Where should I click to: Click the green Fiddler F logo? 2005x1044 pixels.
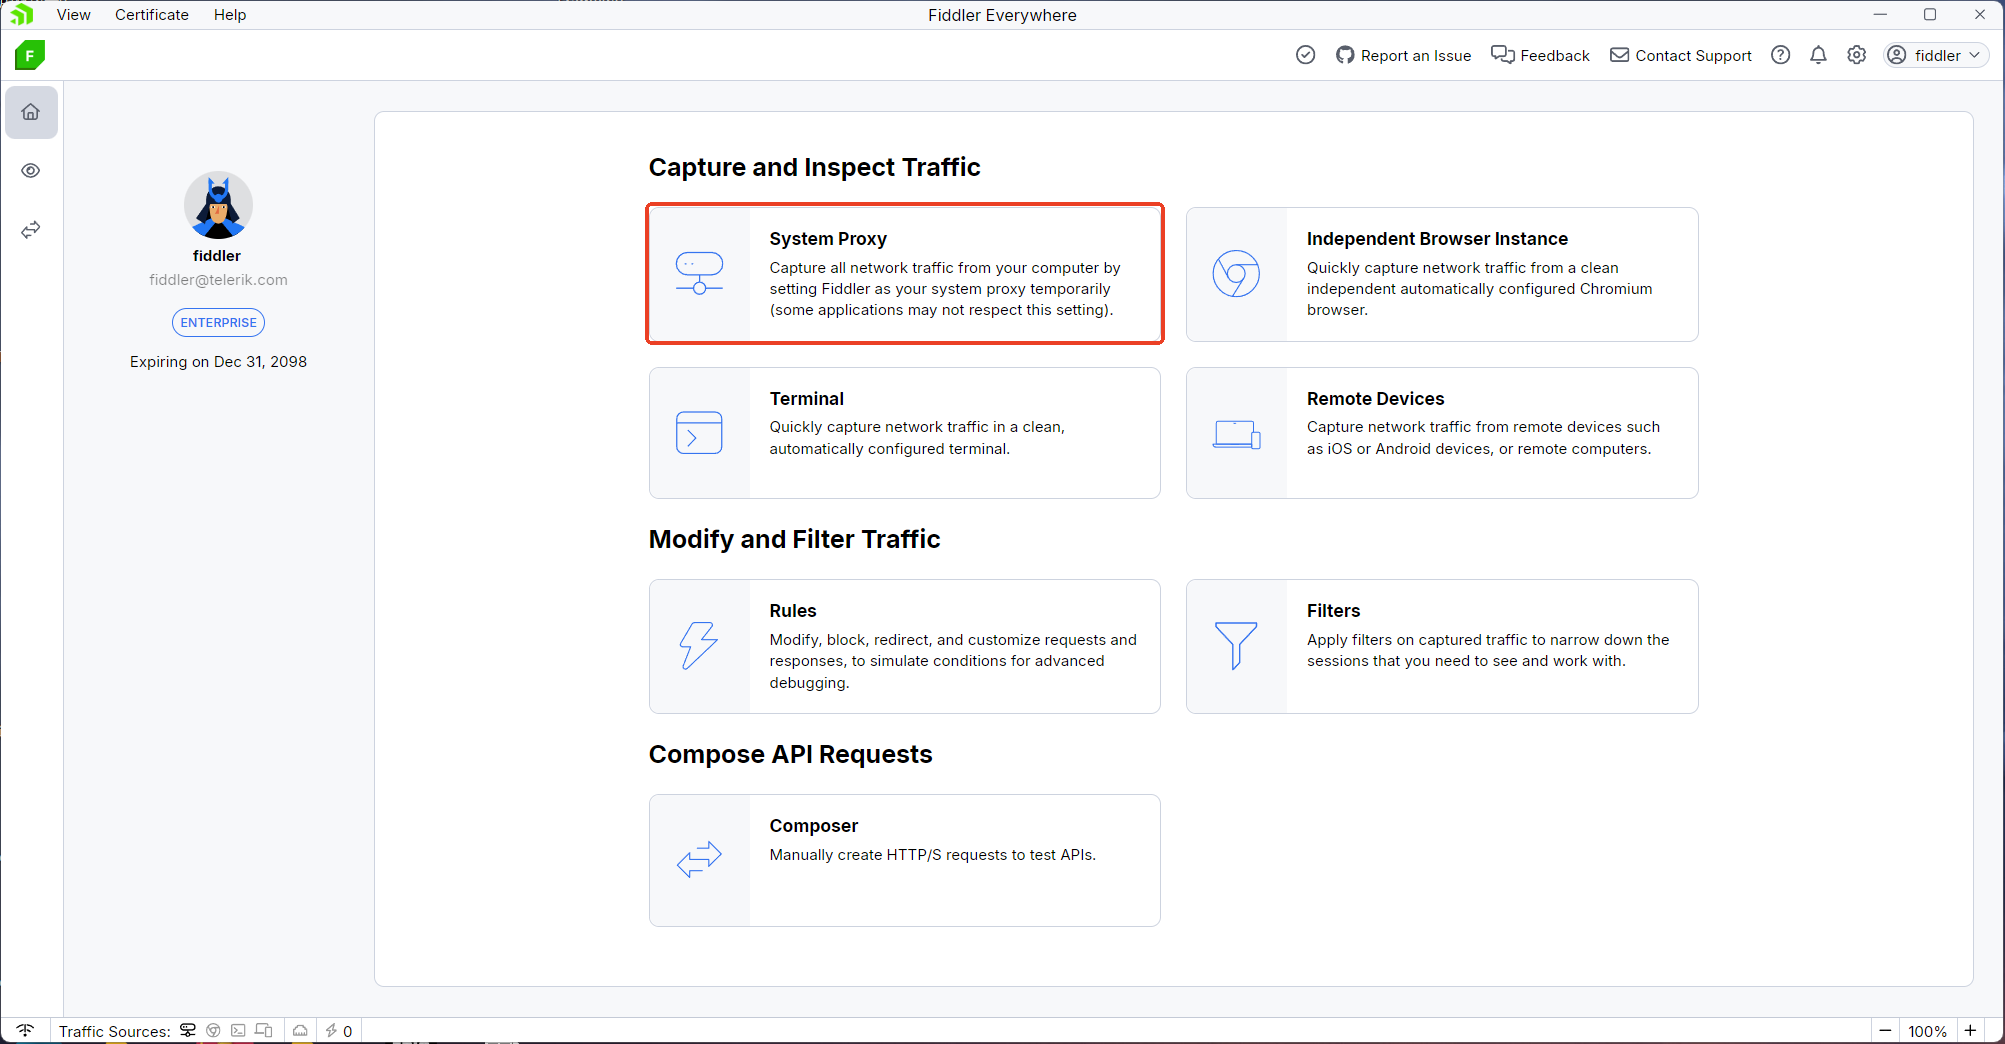(x=30, y=55)
